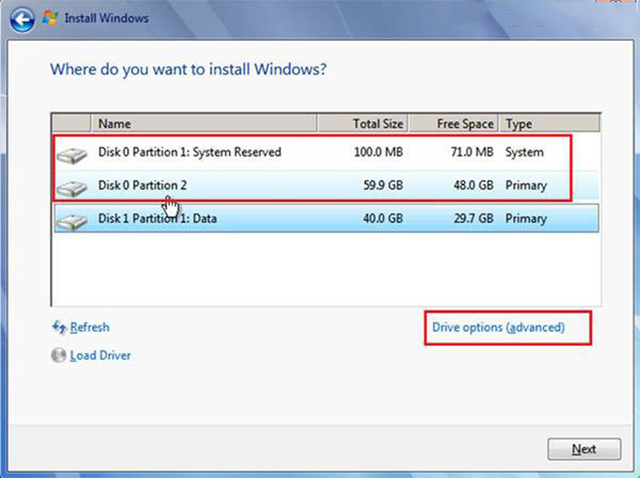Viewport: 640px width, 478px height.
Task: Click the Type column header
Action: [519, 124]
